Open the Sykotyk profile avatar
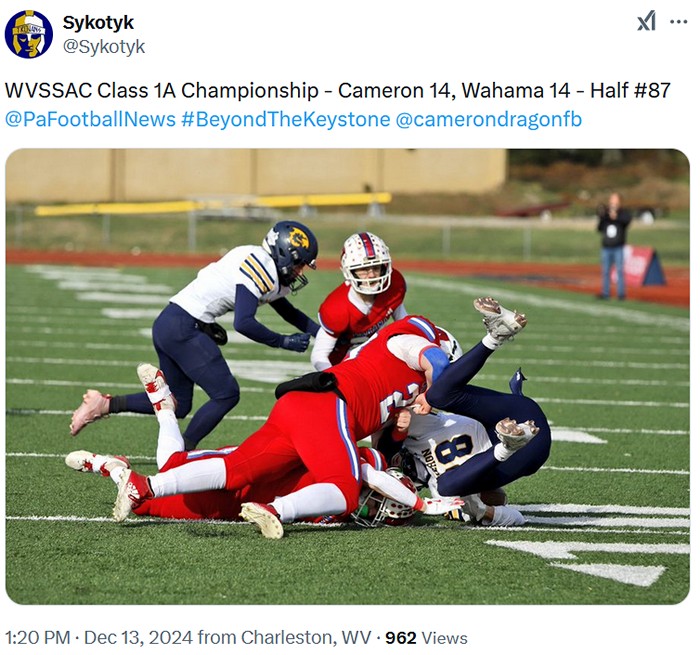Viewport: 700px width, 655px height. click(29, 34)
